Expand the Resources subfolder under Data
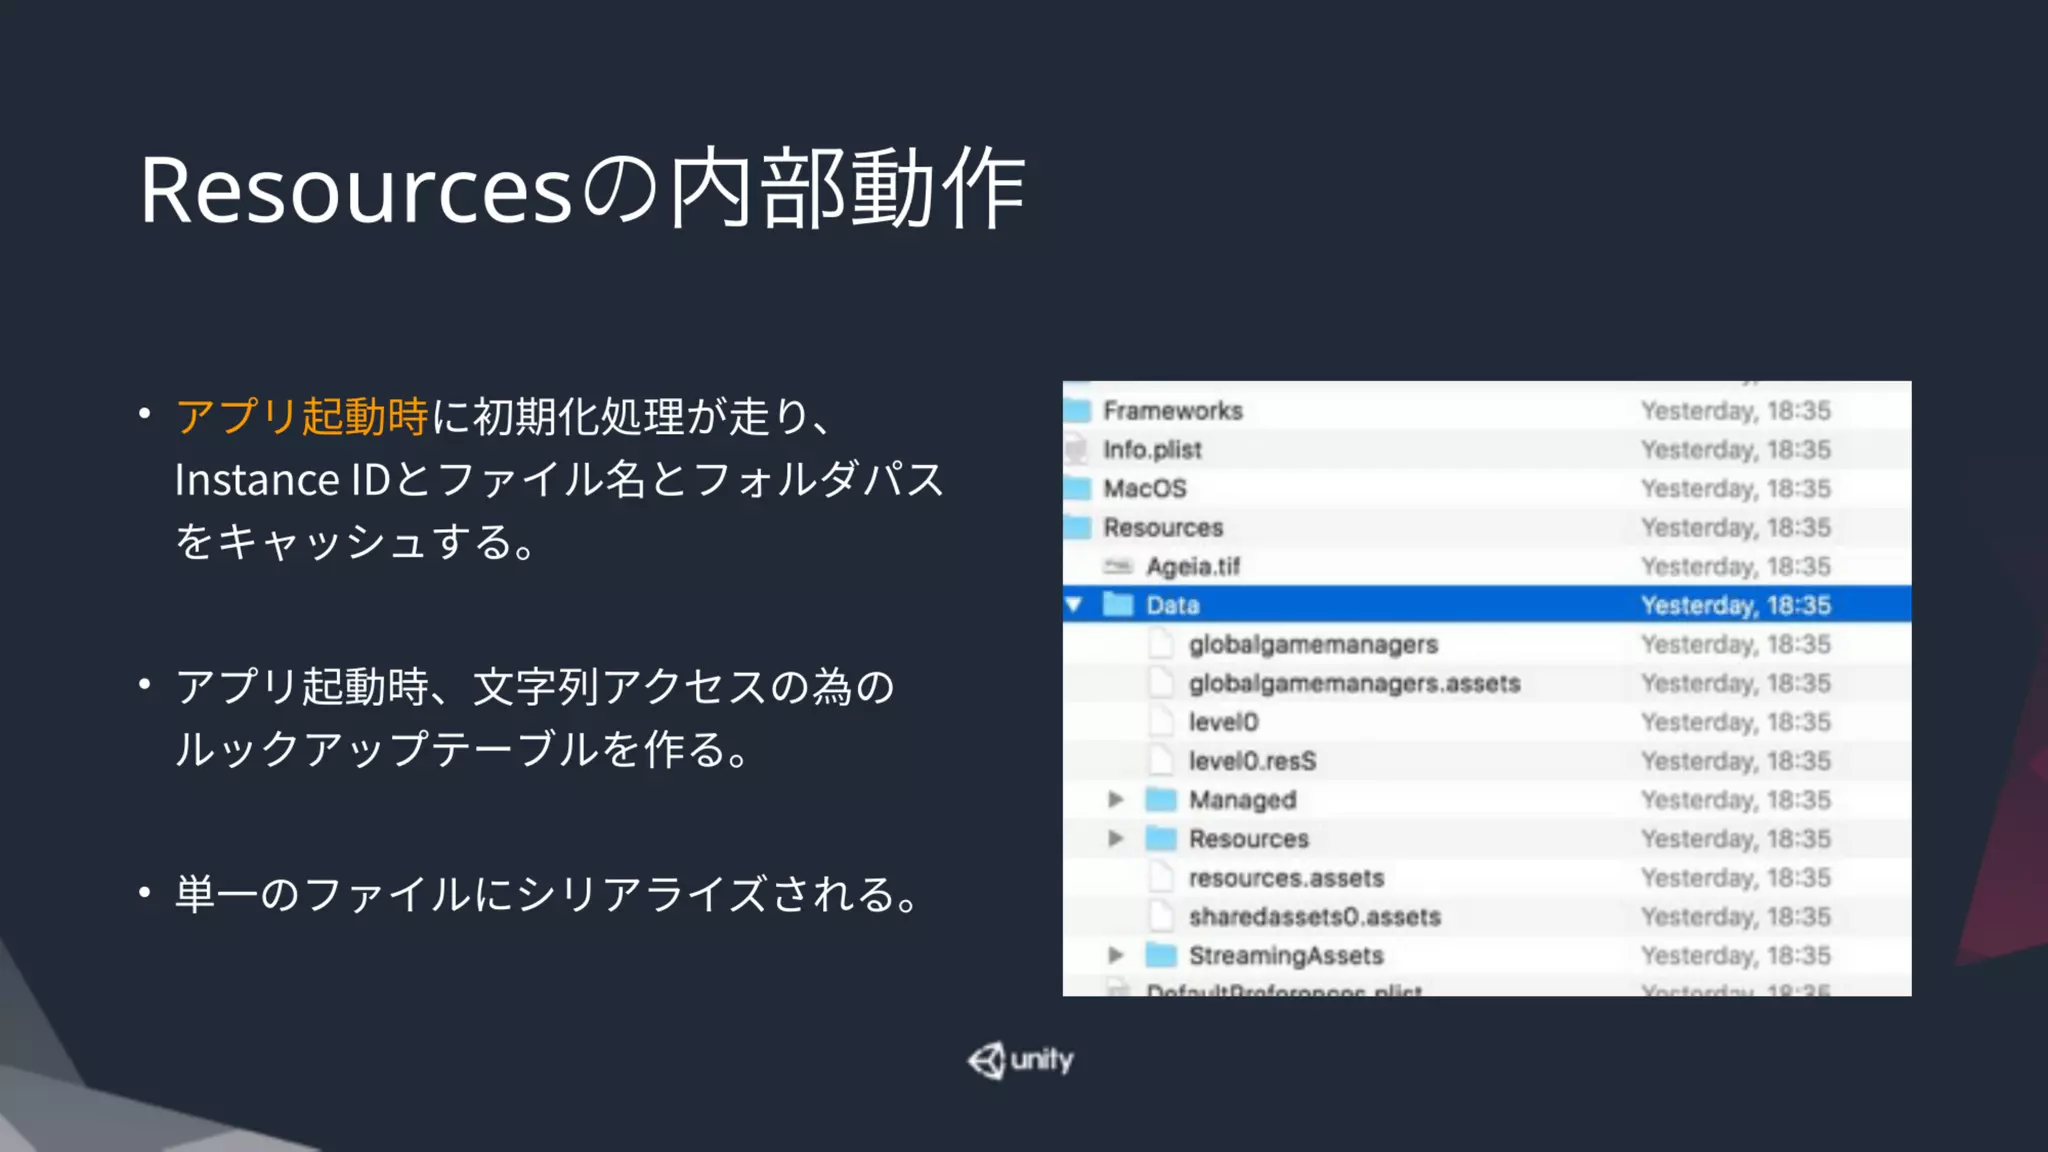The height and width of the screenshot is (1152, 2048). (1116, 838)
